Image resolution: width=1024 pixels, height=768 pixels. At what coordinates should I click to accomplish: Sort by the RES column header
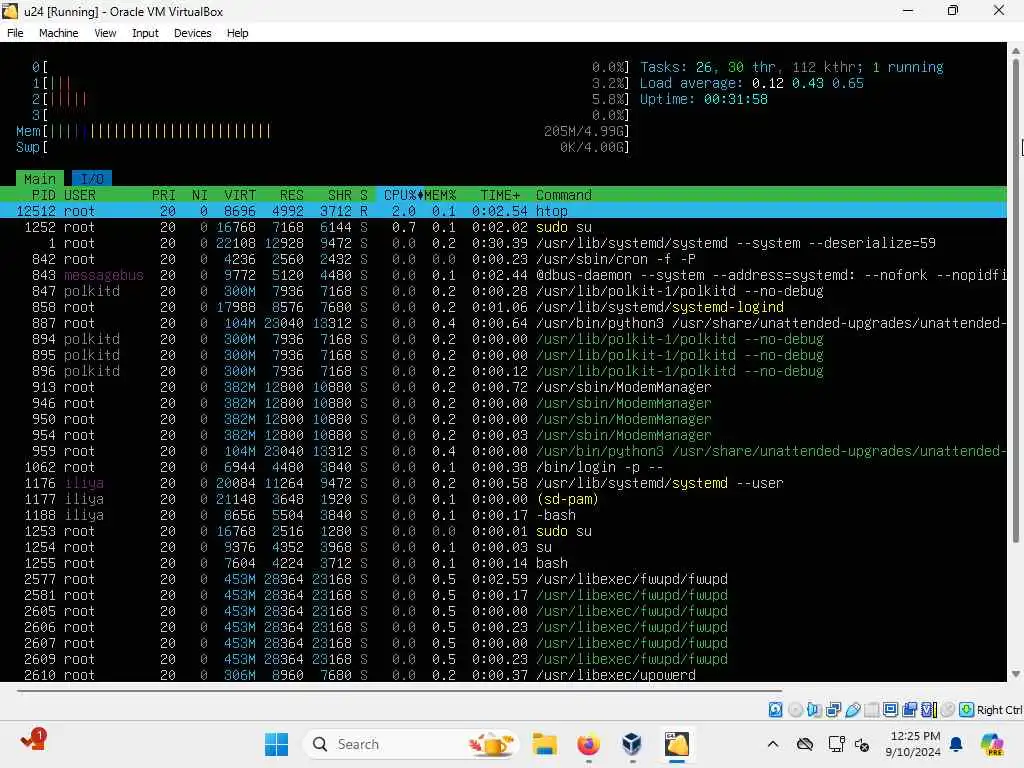pos(291,195)
